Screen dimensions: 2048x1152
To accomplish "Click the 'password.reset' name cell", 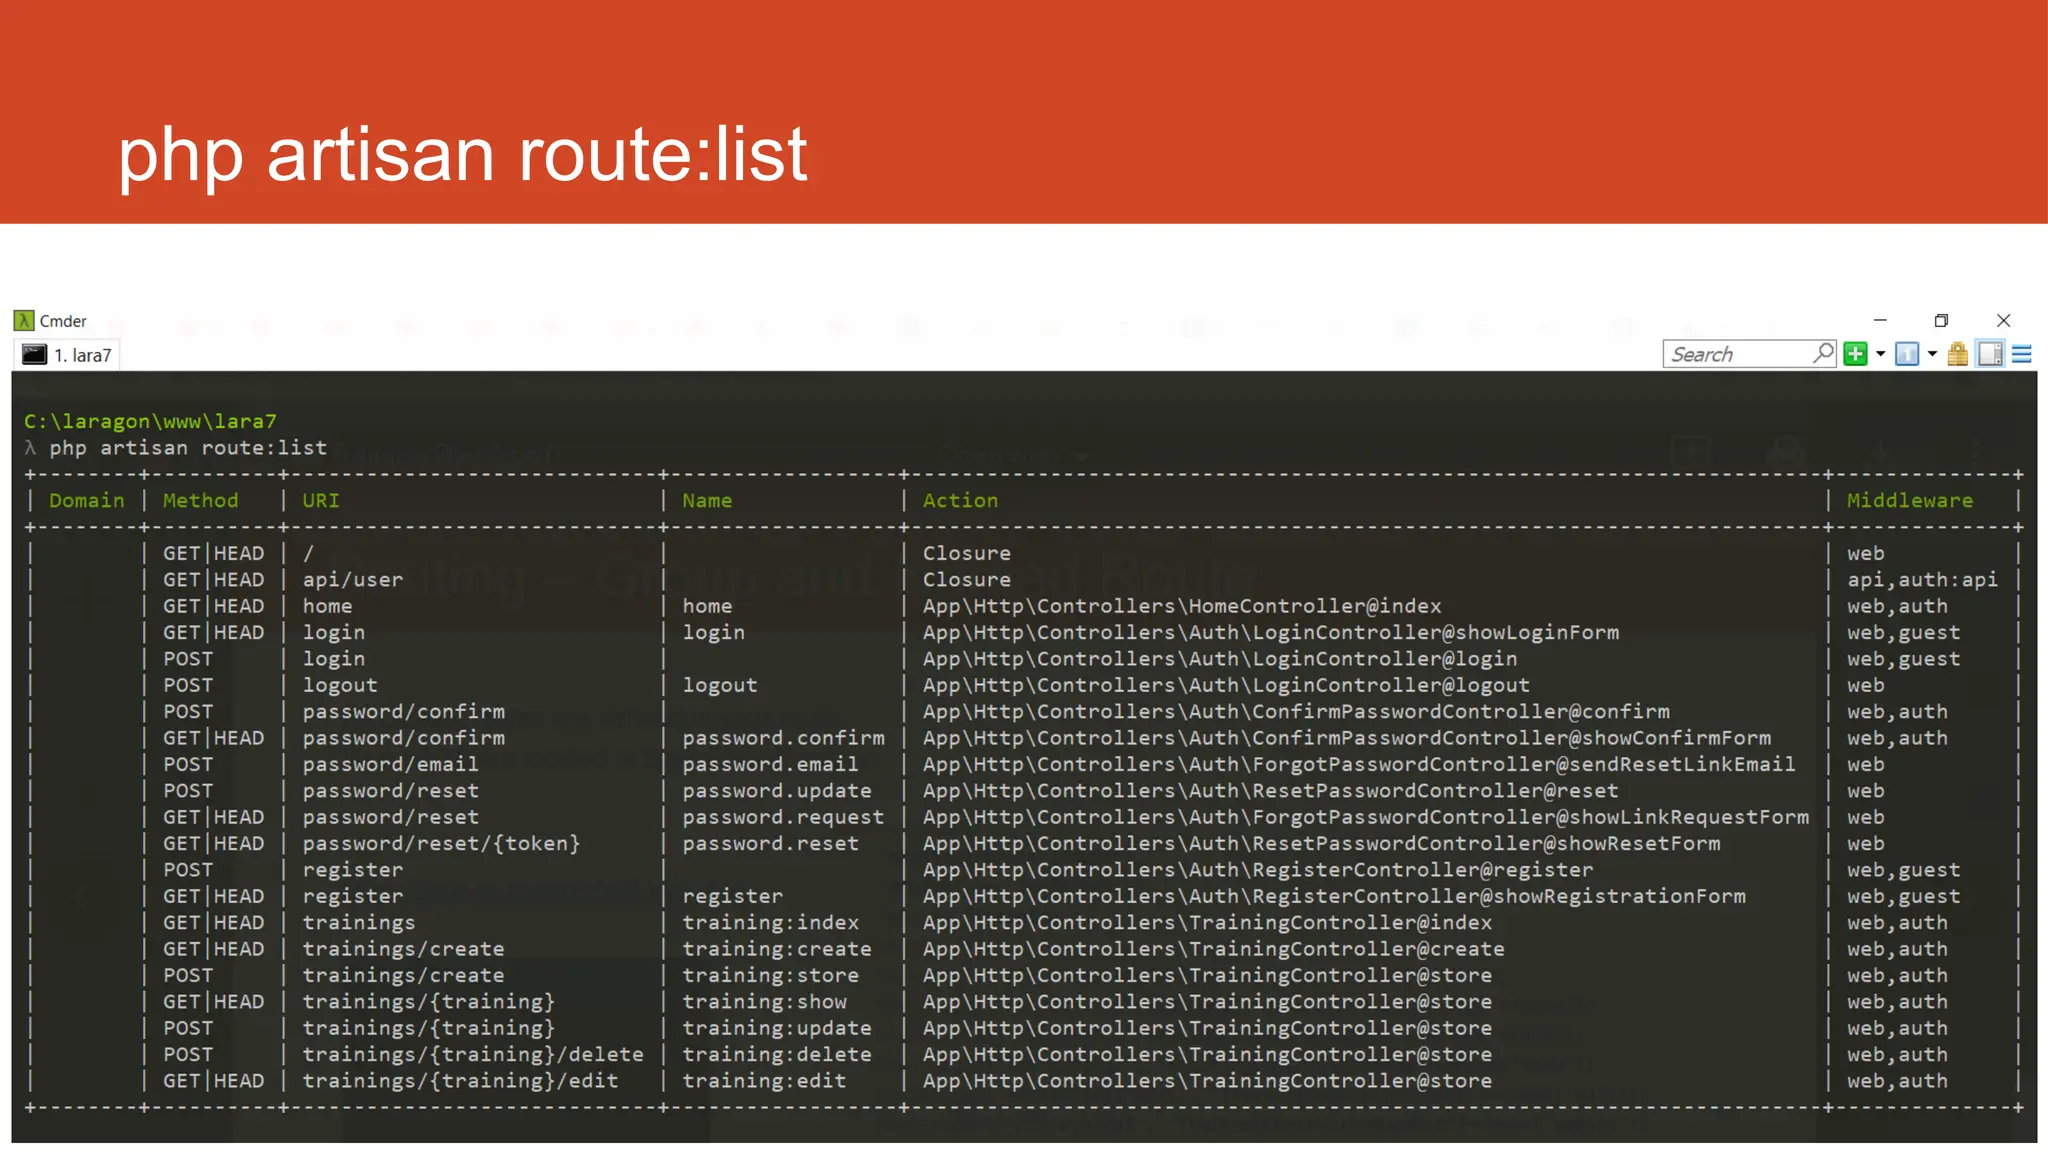I will coord(770,843).
